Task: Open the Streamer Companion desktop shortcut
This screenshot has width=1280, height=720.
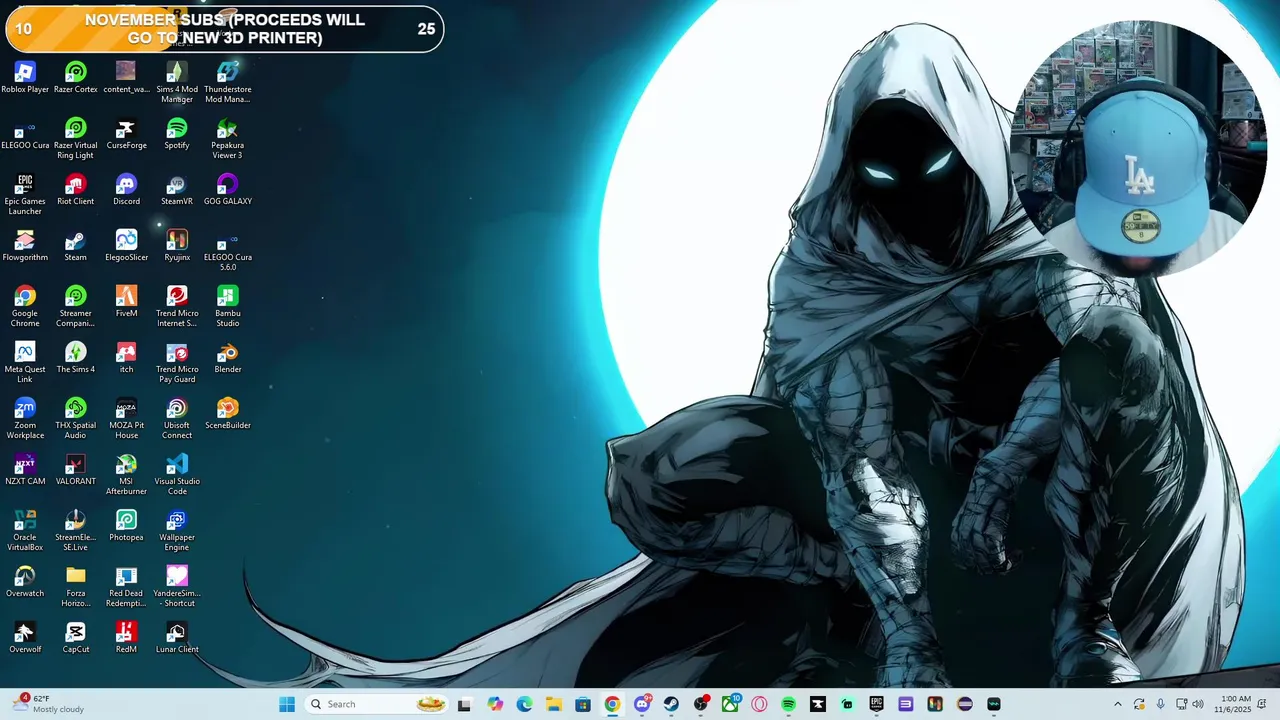Action: tap(76, 306)
